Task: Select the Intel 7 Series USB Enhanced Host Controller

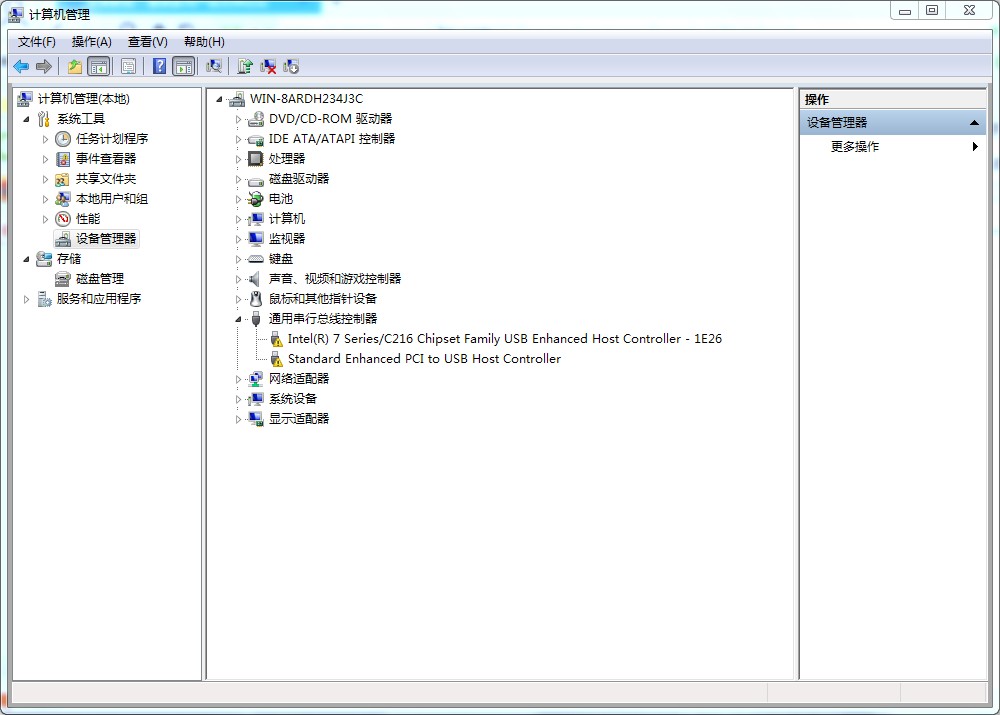Action: (x=504, y=339)
